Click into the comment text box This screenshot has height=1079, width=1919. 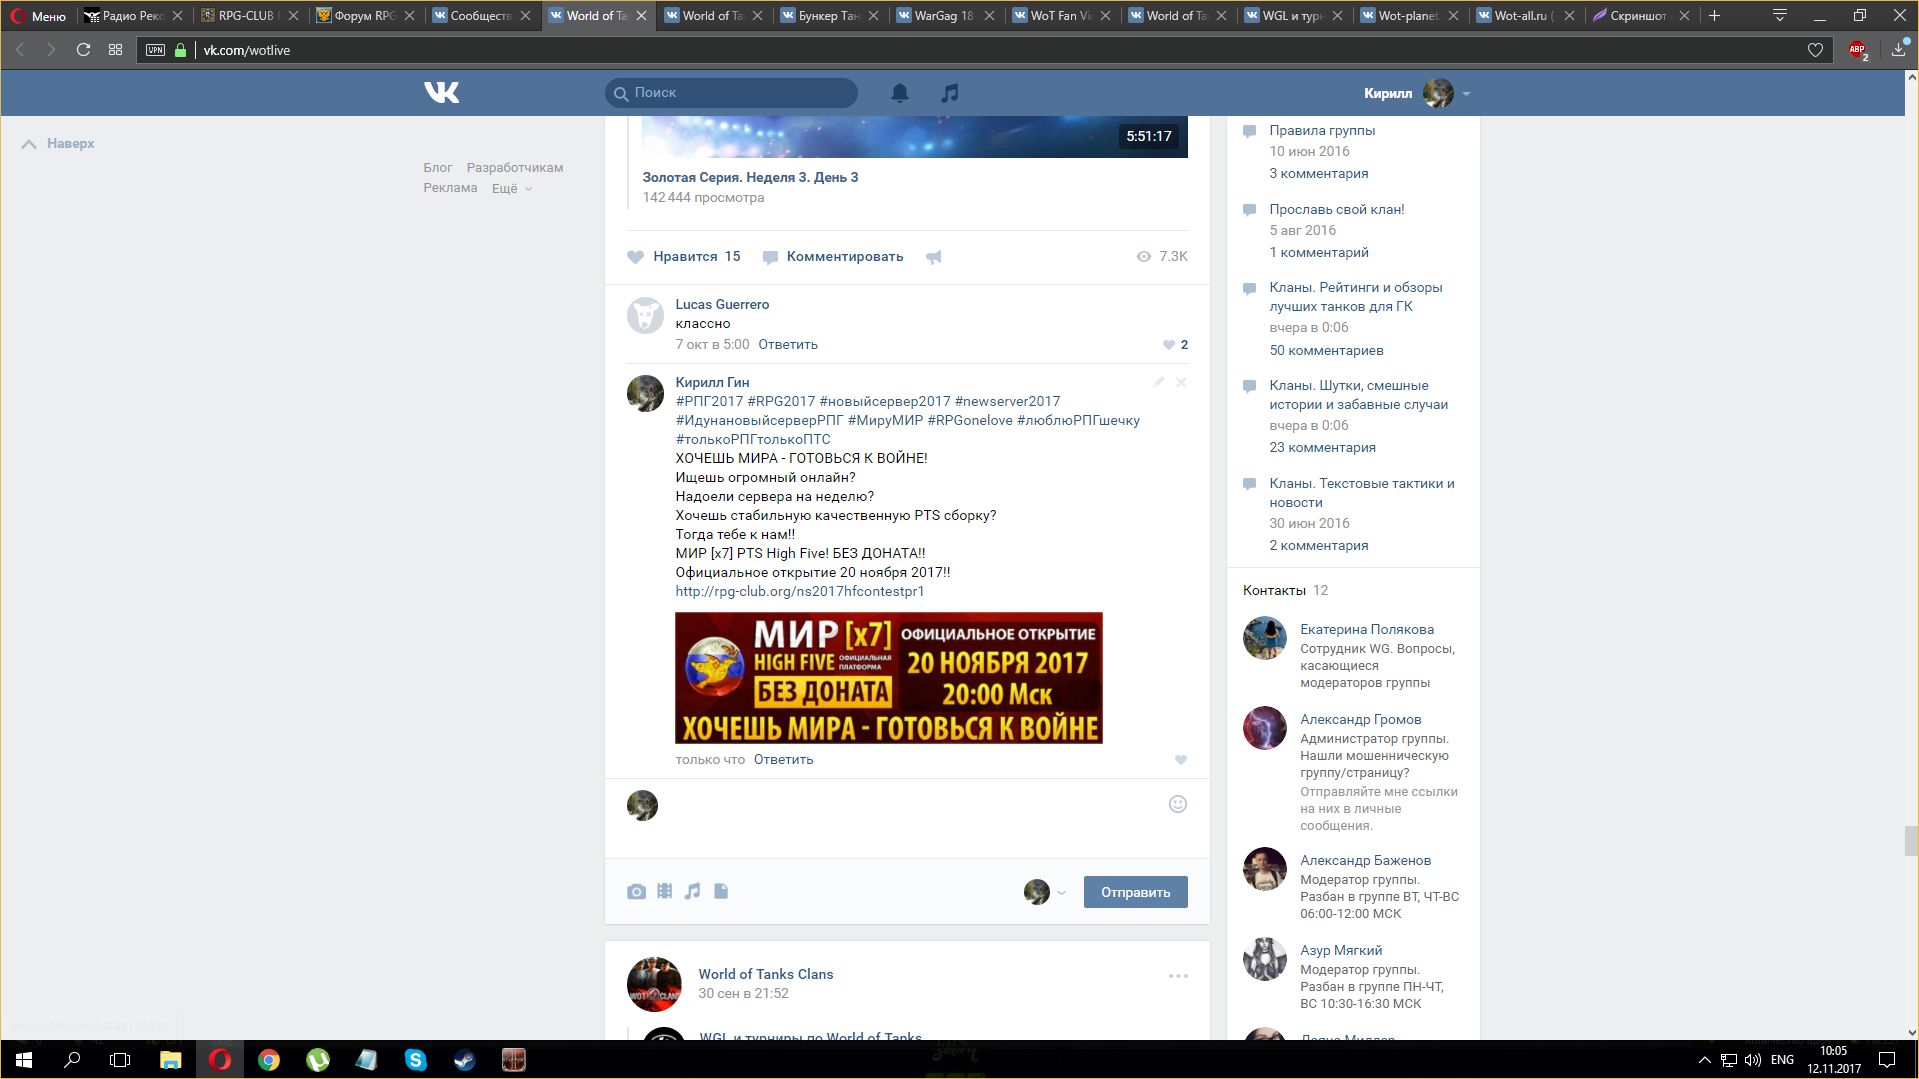tap(907, 818)
